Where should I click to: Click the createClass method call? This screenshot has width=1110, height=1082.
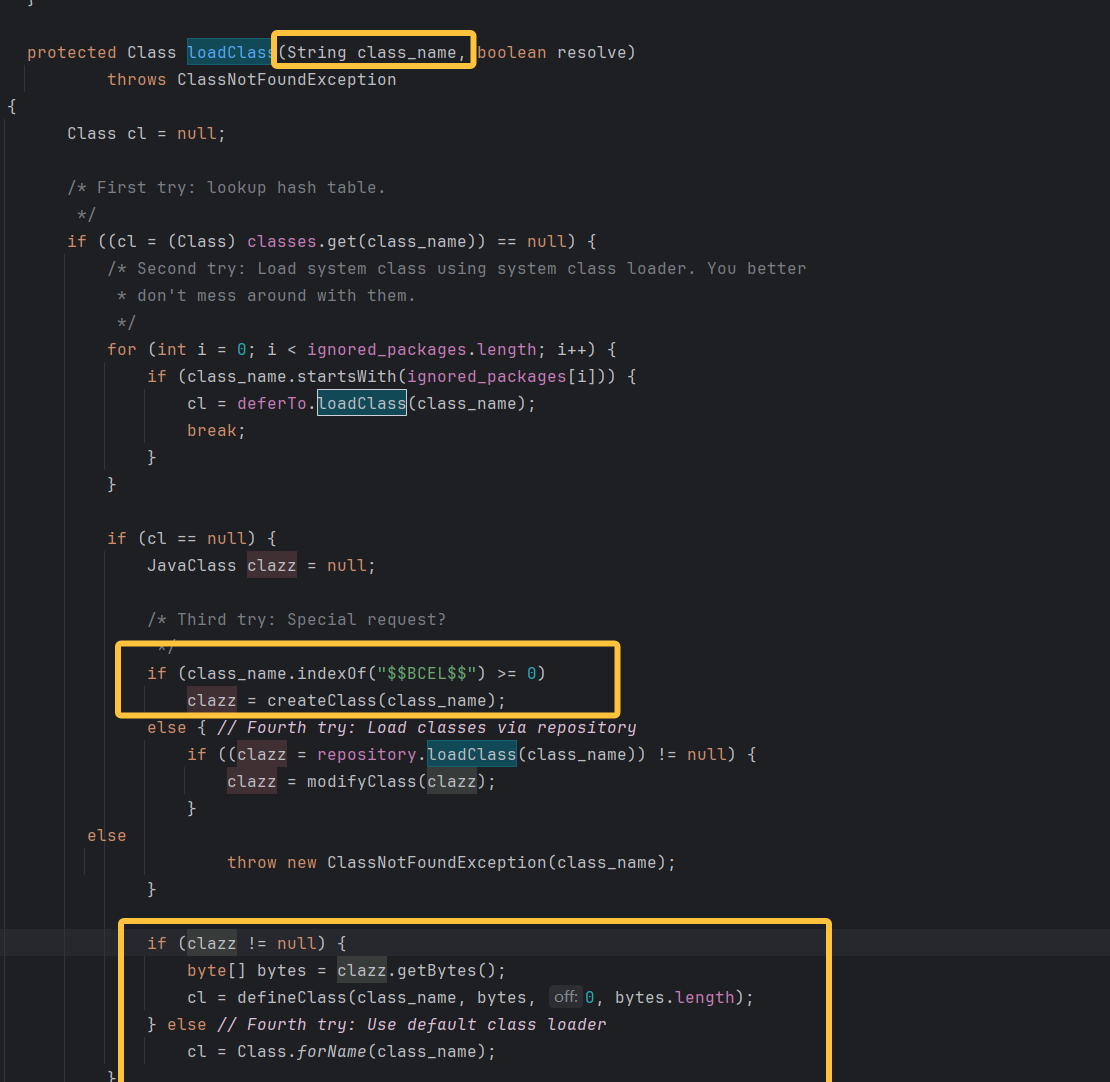[x=321, y=700]
